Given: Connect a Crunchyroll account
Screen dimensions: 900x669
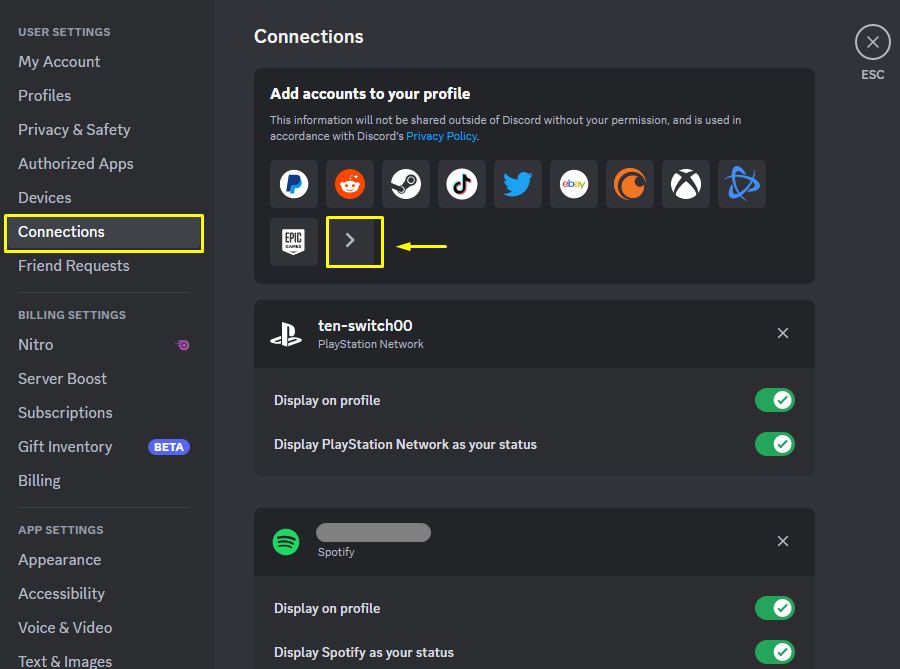Looking at the screenshot, I should [630, 184].
